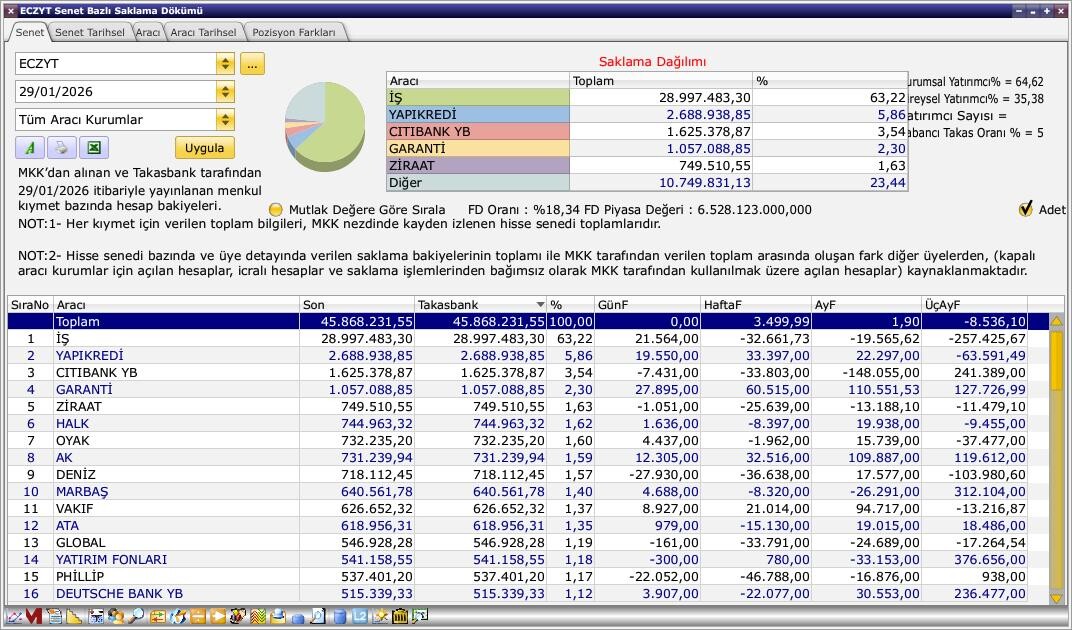1072x630 pixels.
Task: Toggle the Adet checkbox
Action: (1025, 209)
